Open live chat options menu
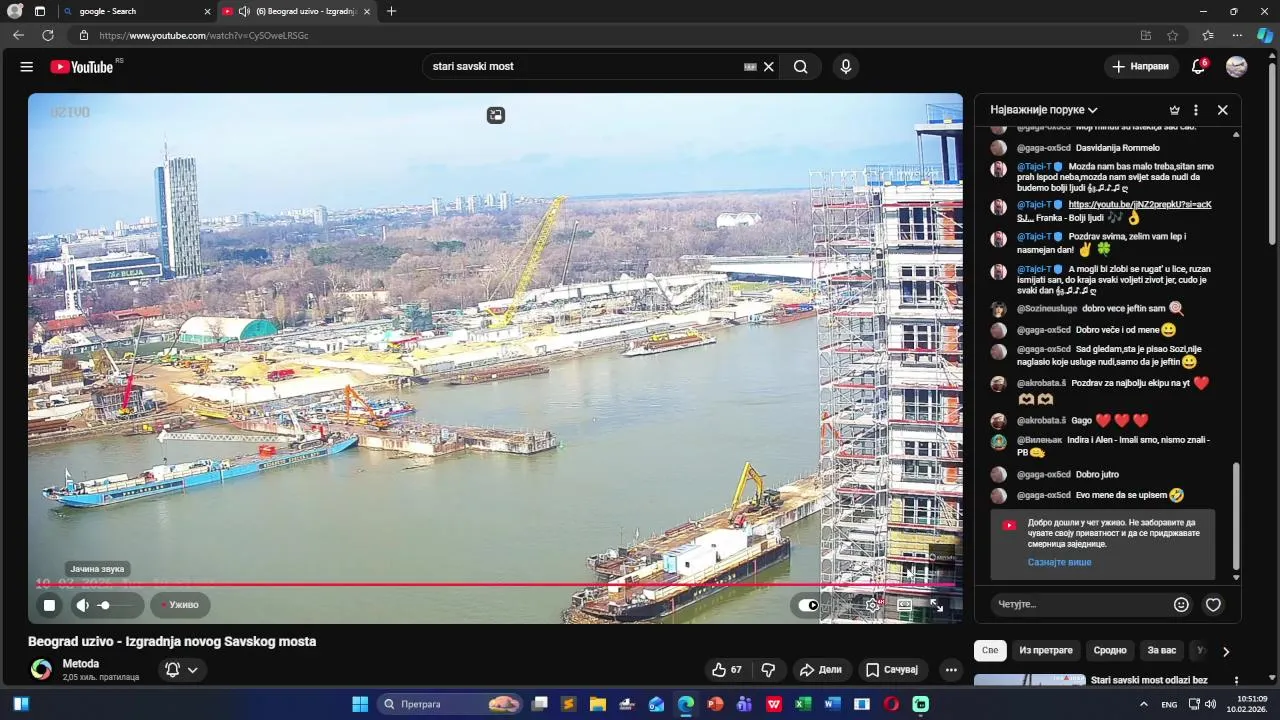The image size is (1280, 720). point(1196,110)
